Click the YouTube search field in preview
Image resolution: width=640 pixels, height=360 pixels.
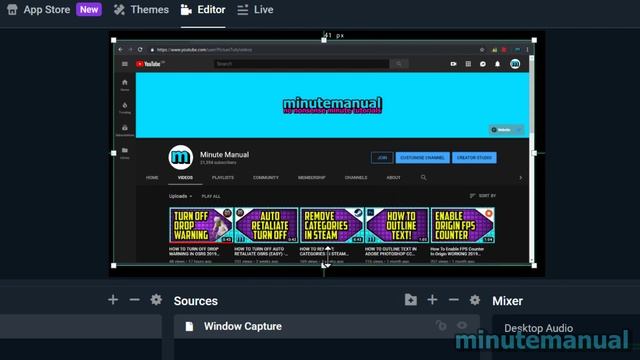pyautogui.click(x=301, y=64)
